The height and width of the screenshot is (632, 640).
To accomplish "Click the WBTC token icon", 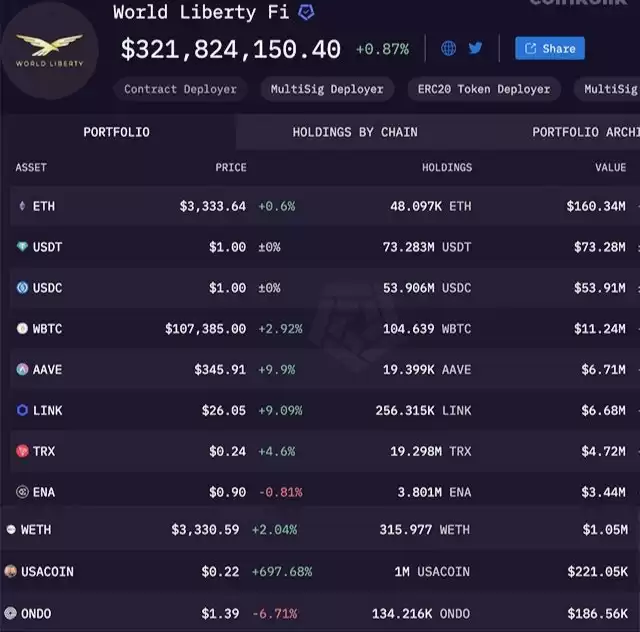I will [22, 328].
